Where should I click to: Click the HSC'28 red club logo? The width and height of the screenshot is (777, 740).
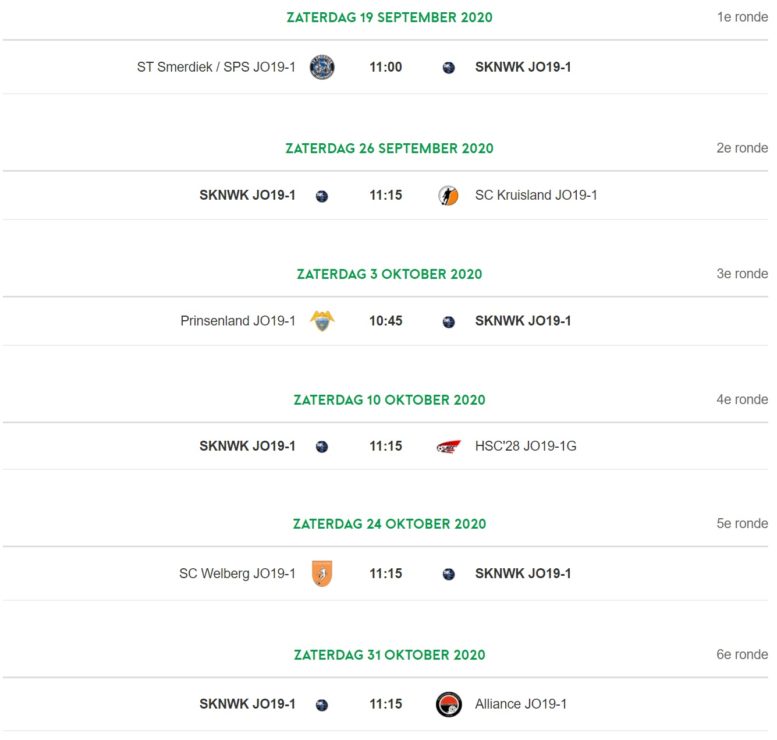(448, 447)
